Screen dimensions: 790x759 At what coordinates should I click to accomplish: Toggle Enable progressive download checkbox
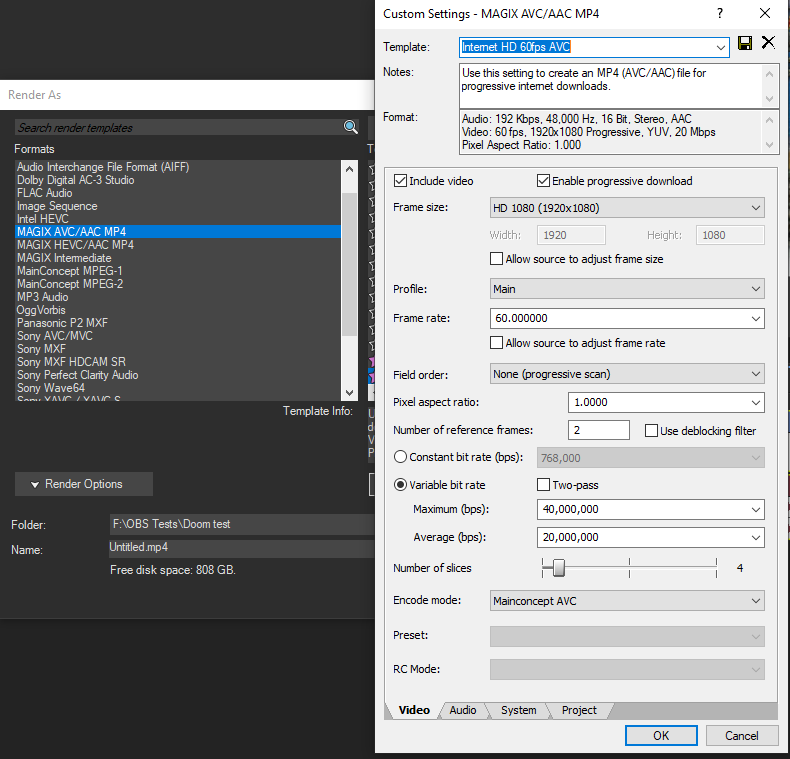point(543,180)
